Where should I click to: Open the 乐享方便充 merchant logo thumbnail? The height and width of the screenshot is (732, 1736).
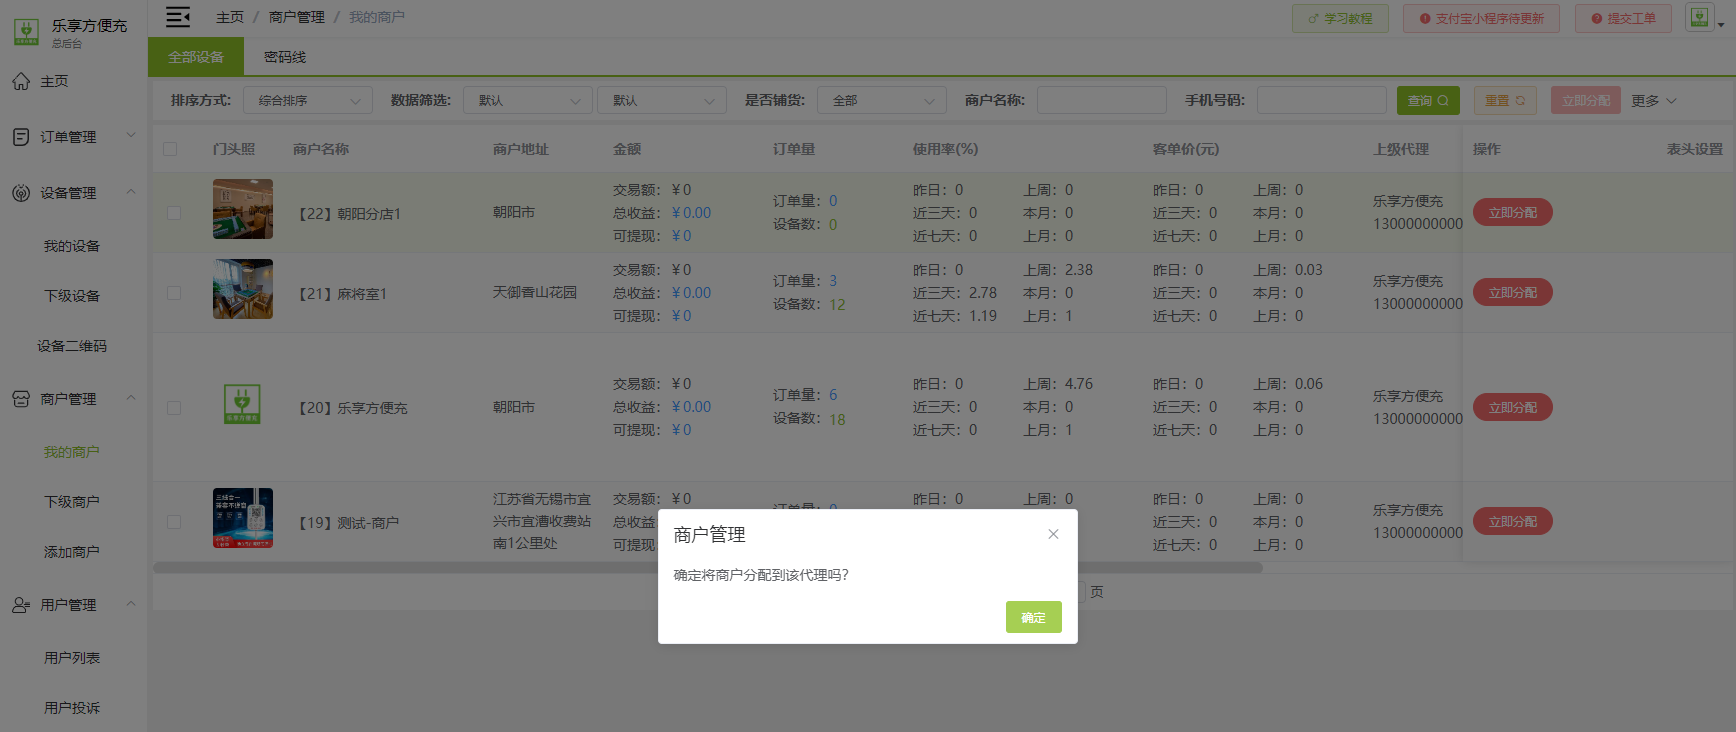[x=242, y=404]
